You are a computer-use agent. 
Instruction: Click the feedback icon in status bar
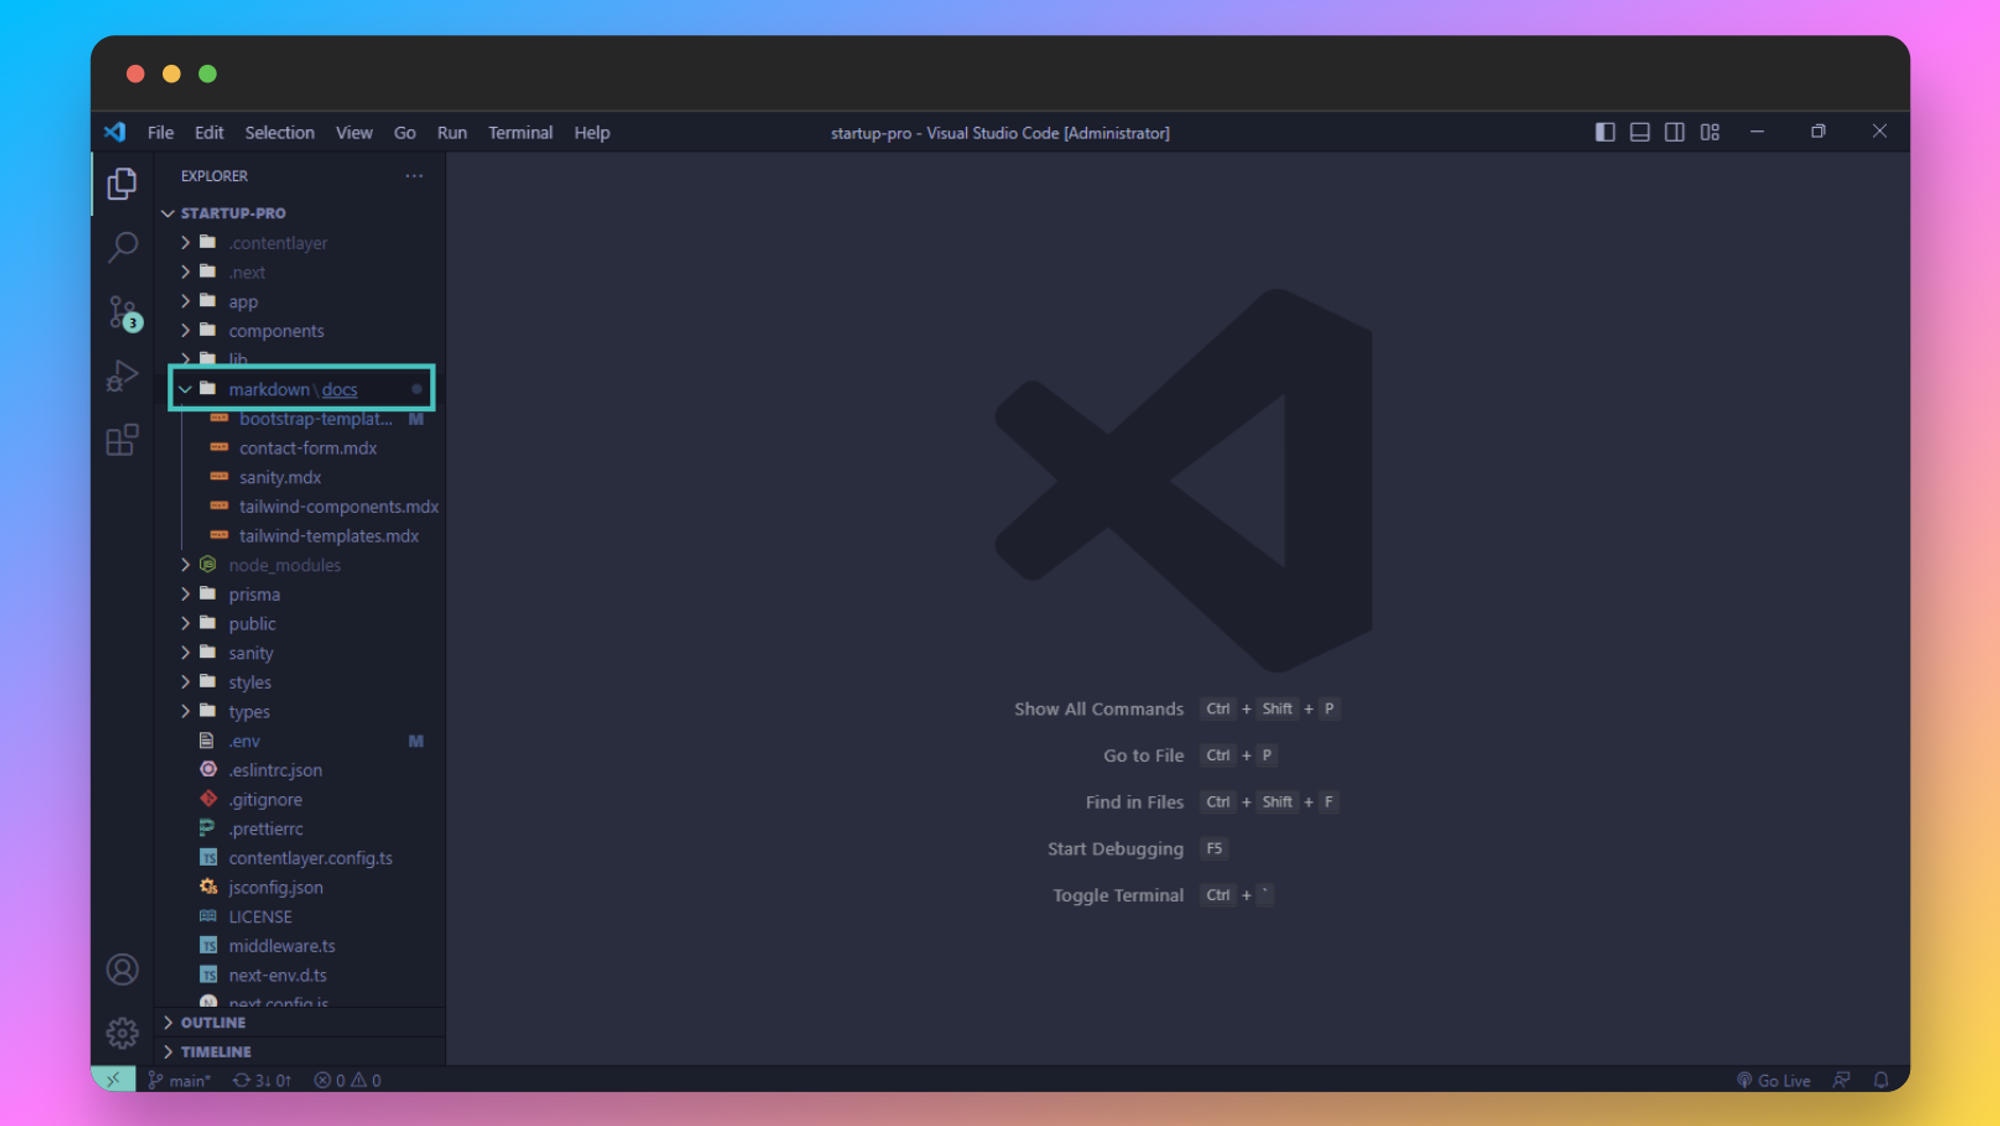click(x=1841, y=1080)
